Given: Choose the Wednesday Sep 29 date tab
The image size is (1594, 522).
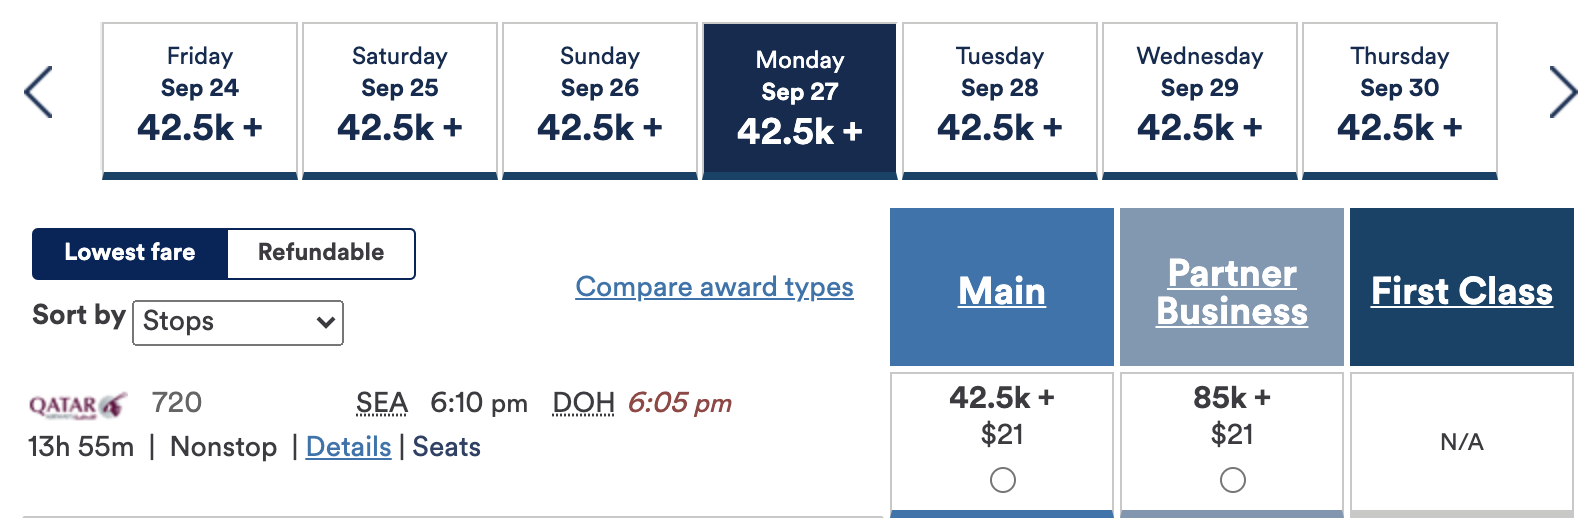Looking at the screenshot, I should click(1200, 99).
